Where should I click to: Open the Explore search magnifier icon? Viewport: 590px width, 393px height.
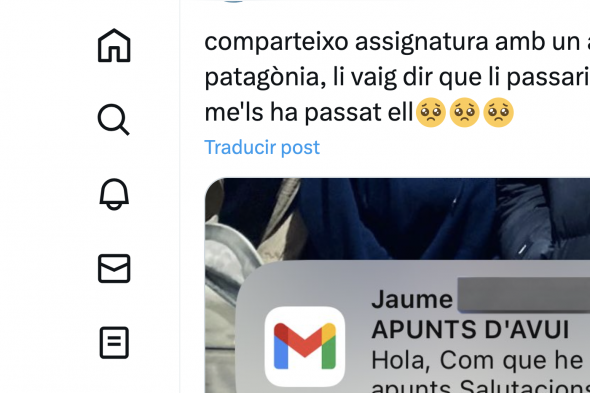(x=114, y=119)
